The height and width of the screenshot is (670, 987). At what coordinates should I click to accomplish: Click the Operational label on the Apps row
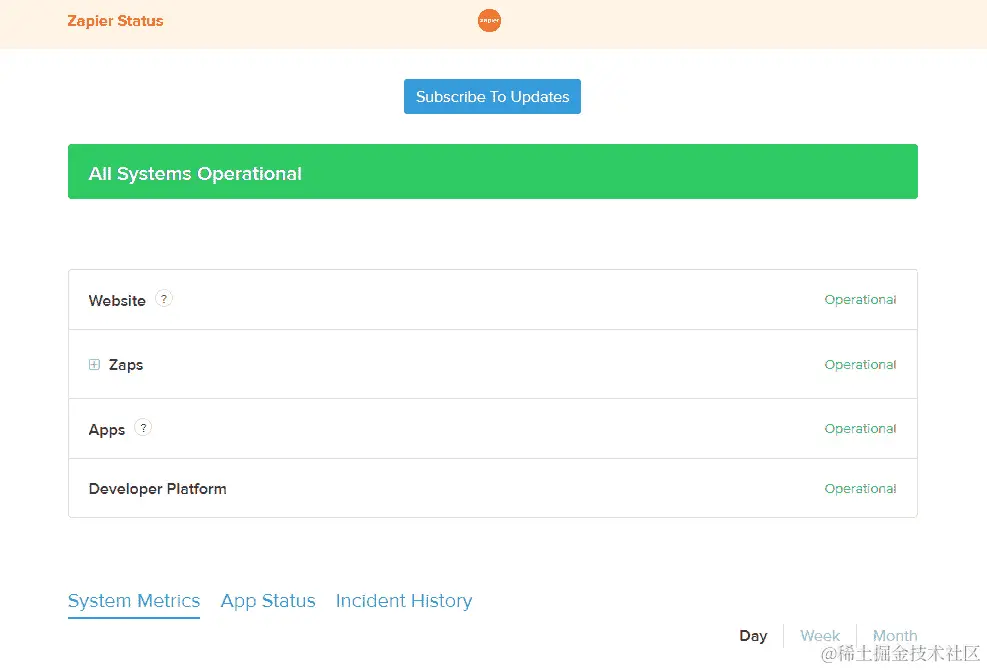[860, 428]
